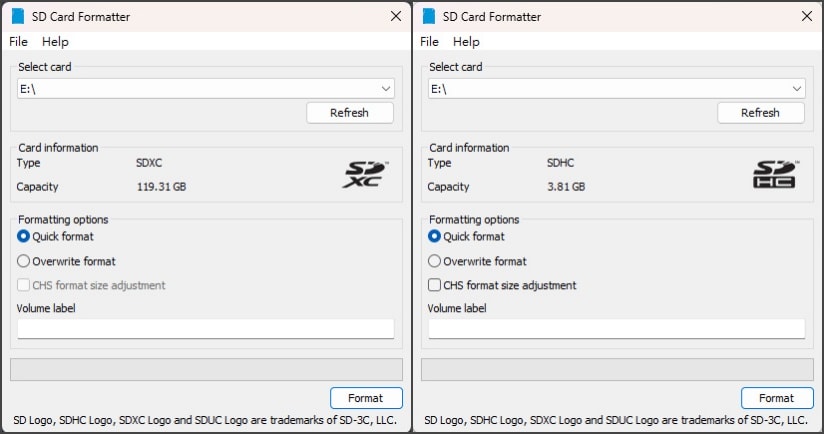Click the blue SD card icon in right title bar
This screenshot has height=434, width=824.
tap(429, 16)
